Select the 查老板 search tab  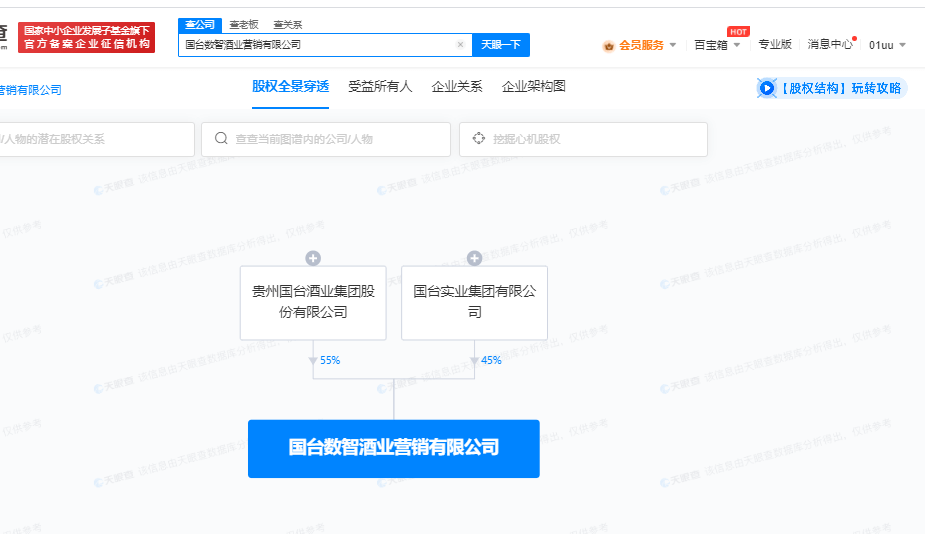[244, 25]
